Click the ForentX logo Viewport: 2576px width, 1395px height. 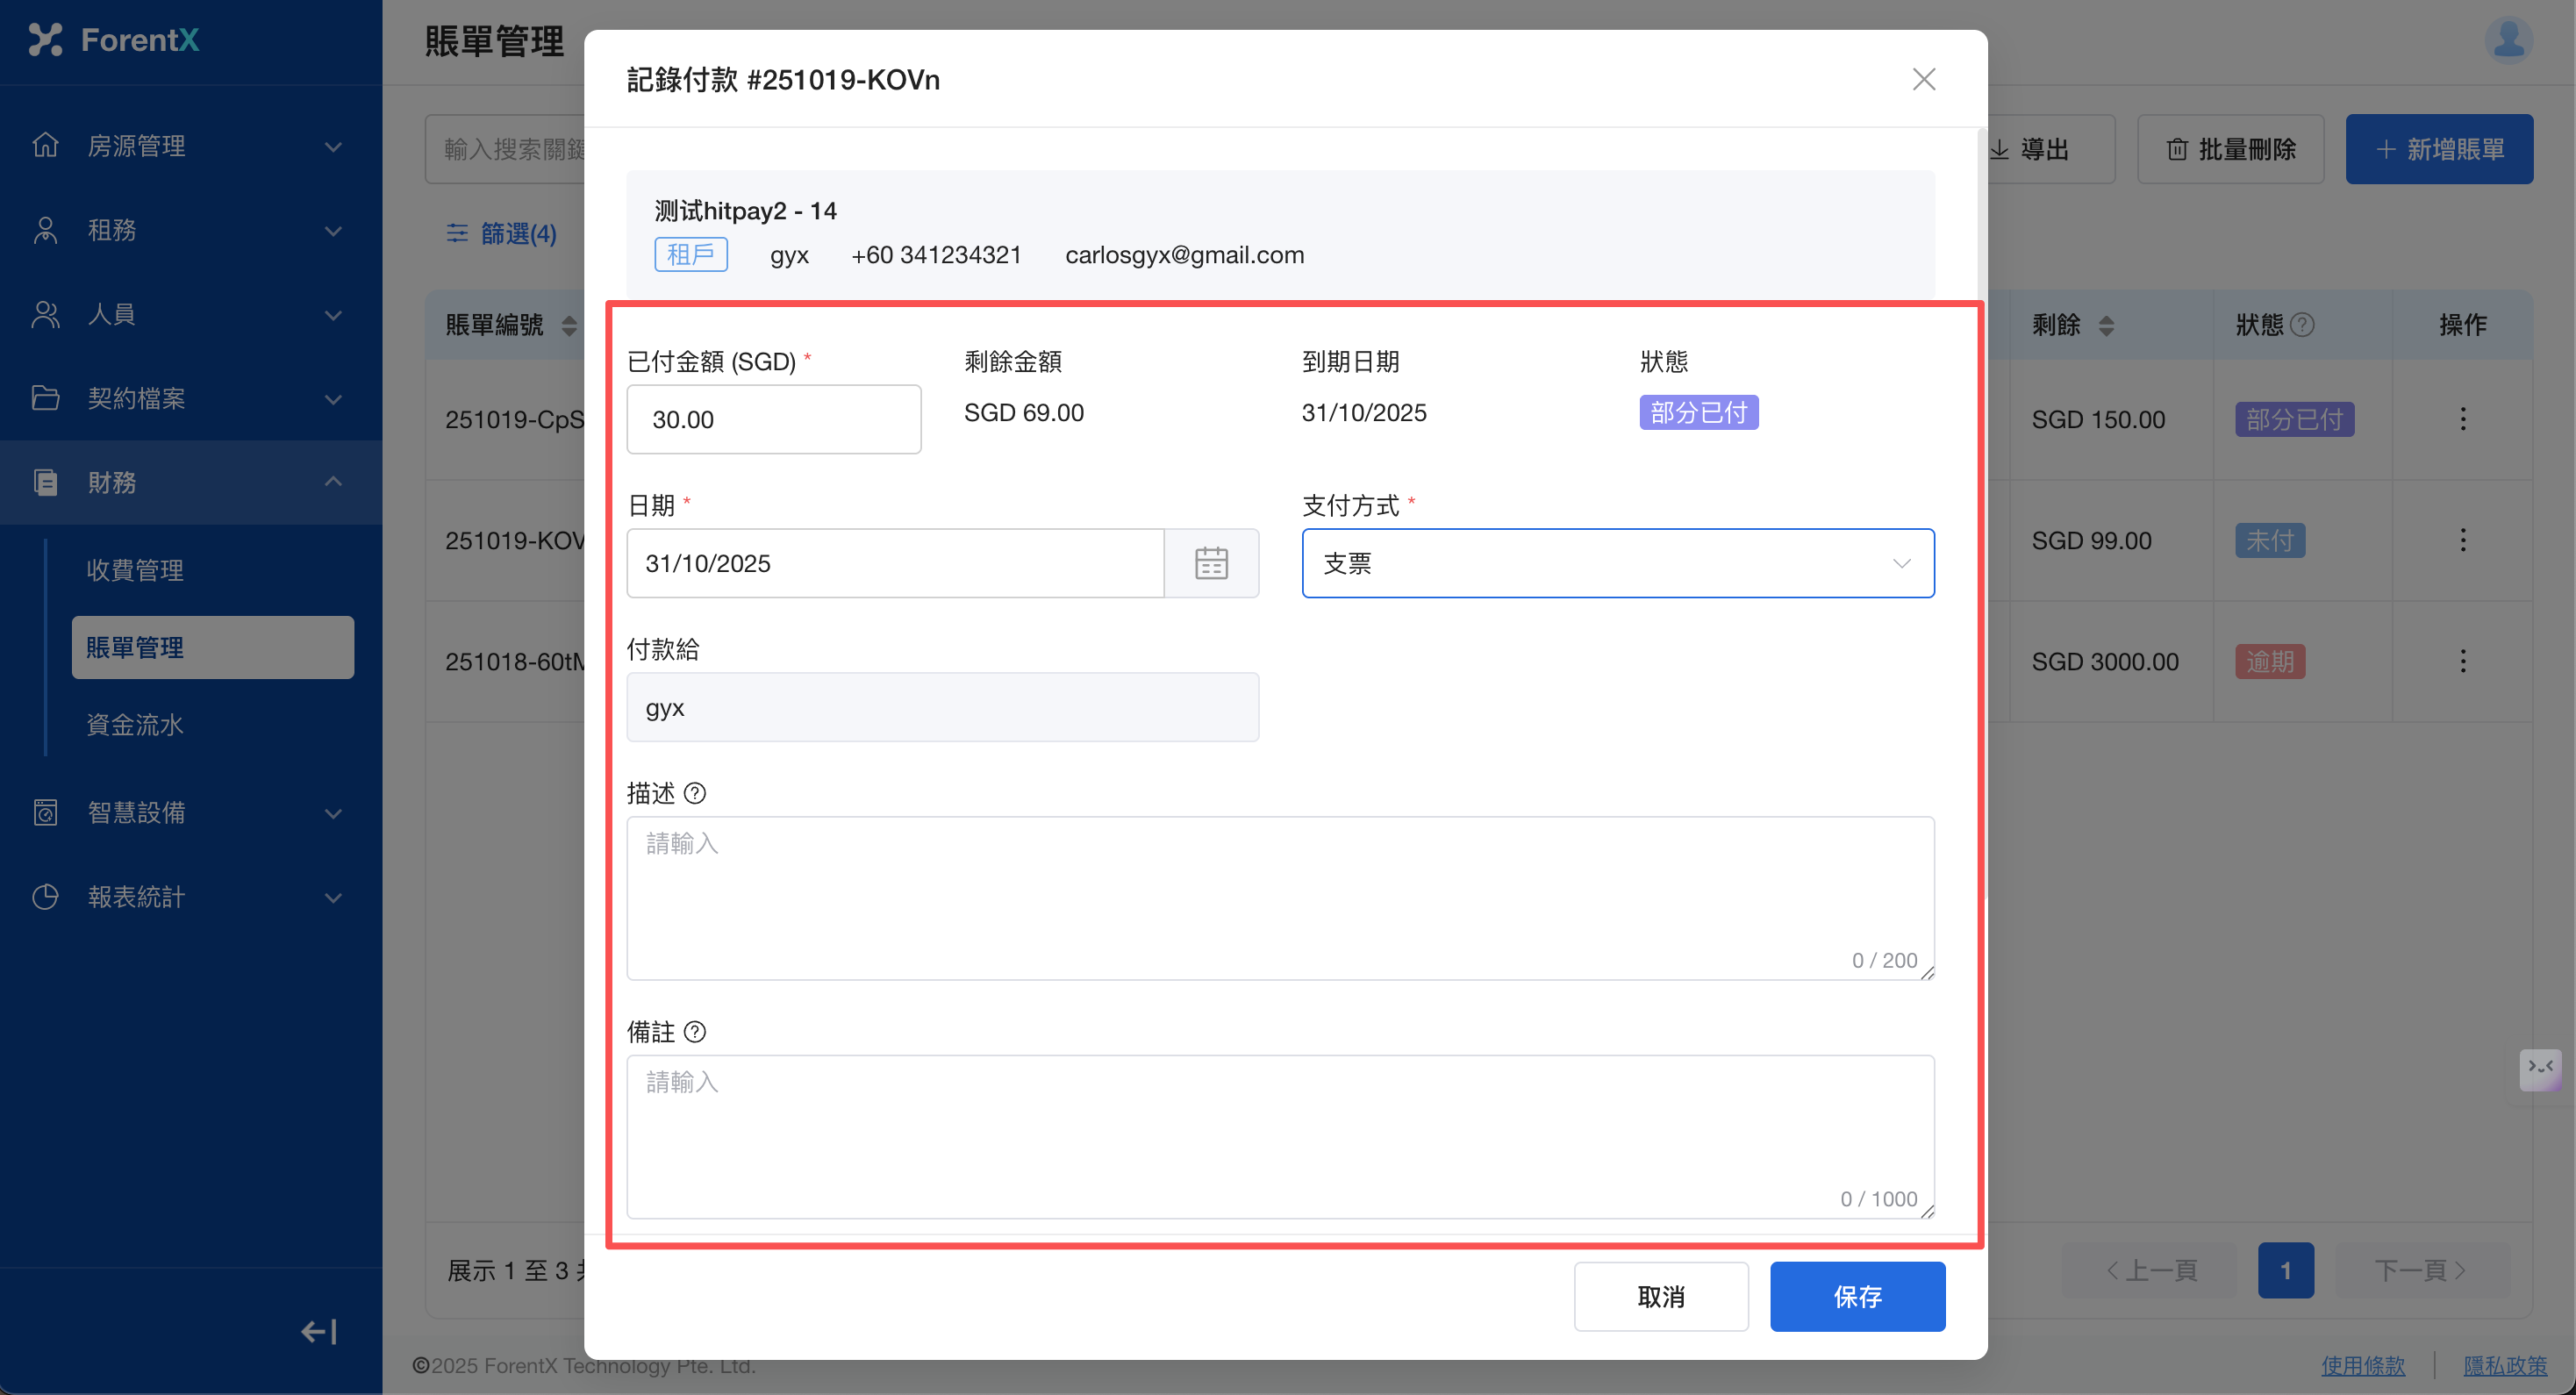pos(114,40)
